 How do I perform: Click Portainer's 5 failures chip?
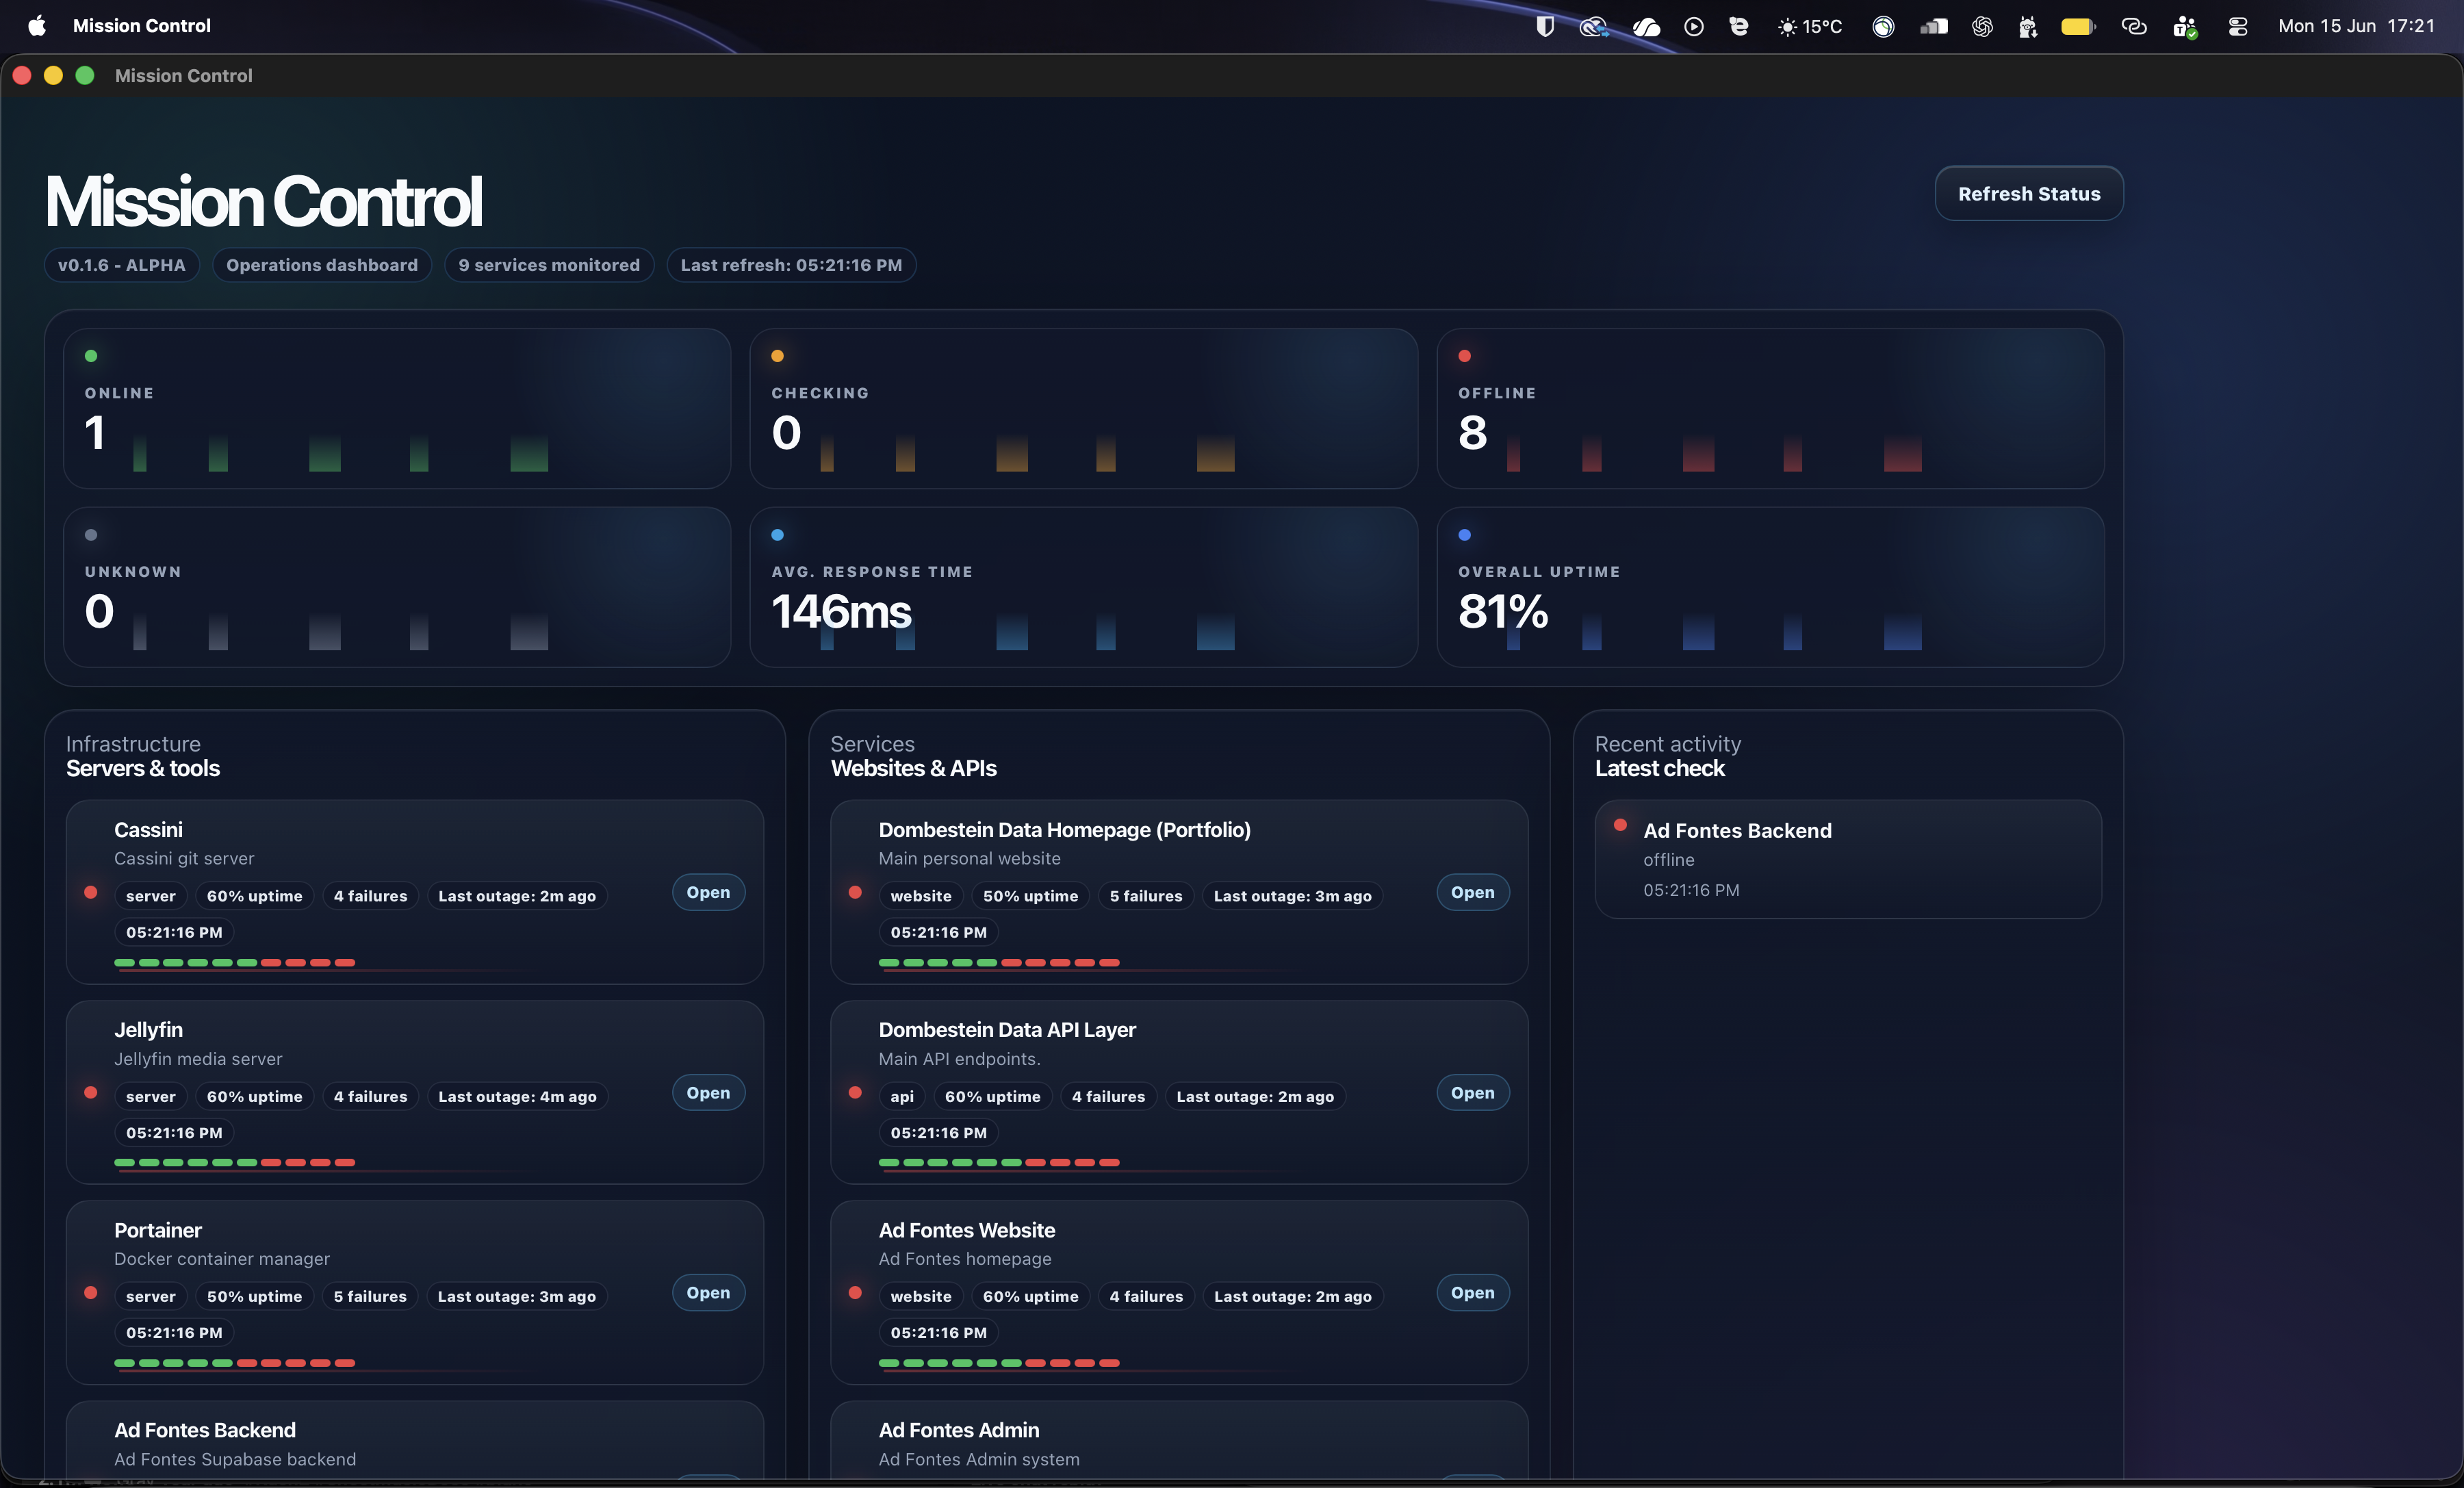(x=369, y=1296)
